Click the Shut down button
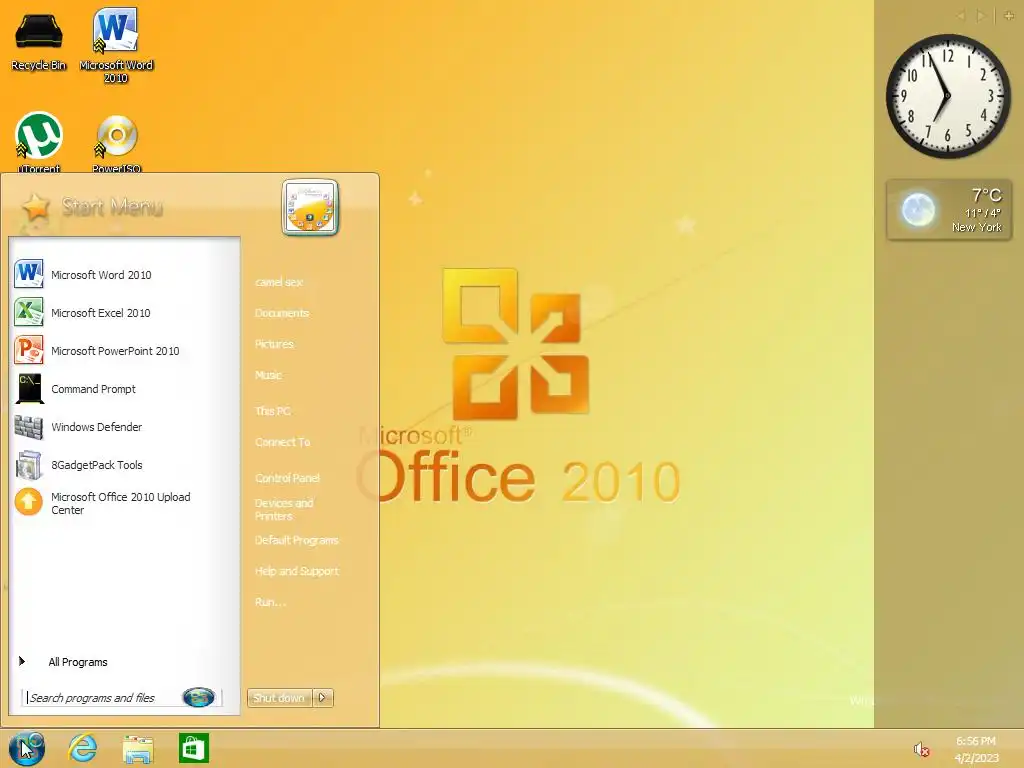This screenshot has width=1024, height=768. (x=280, y=697)
